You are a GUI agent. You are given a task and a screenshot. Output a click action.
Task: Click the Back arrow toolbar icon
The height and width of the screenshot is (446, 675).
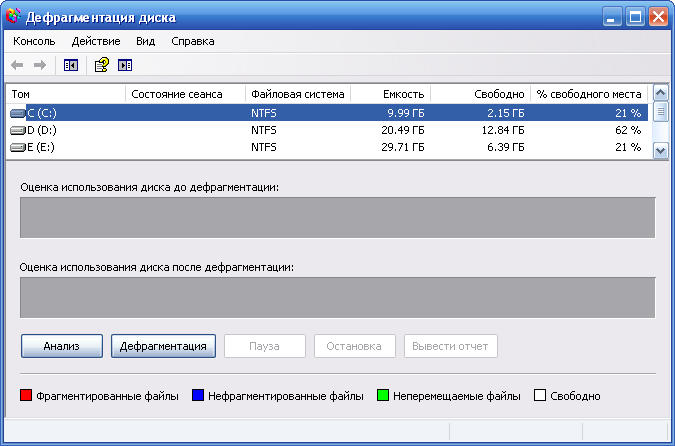pos(17,65)
